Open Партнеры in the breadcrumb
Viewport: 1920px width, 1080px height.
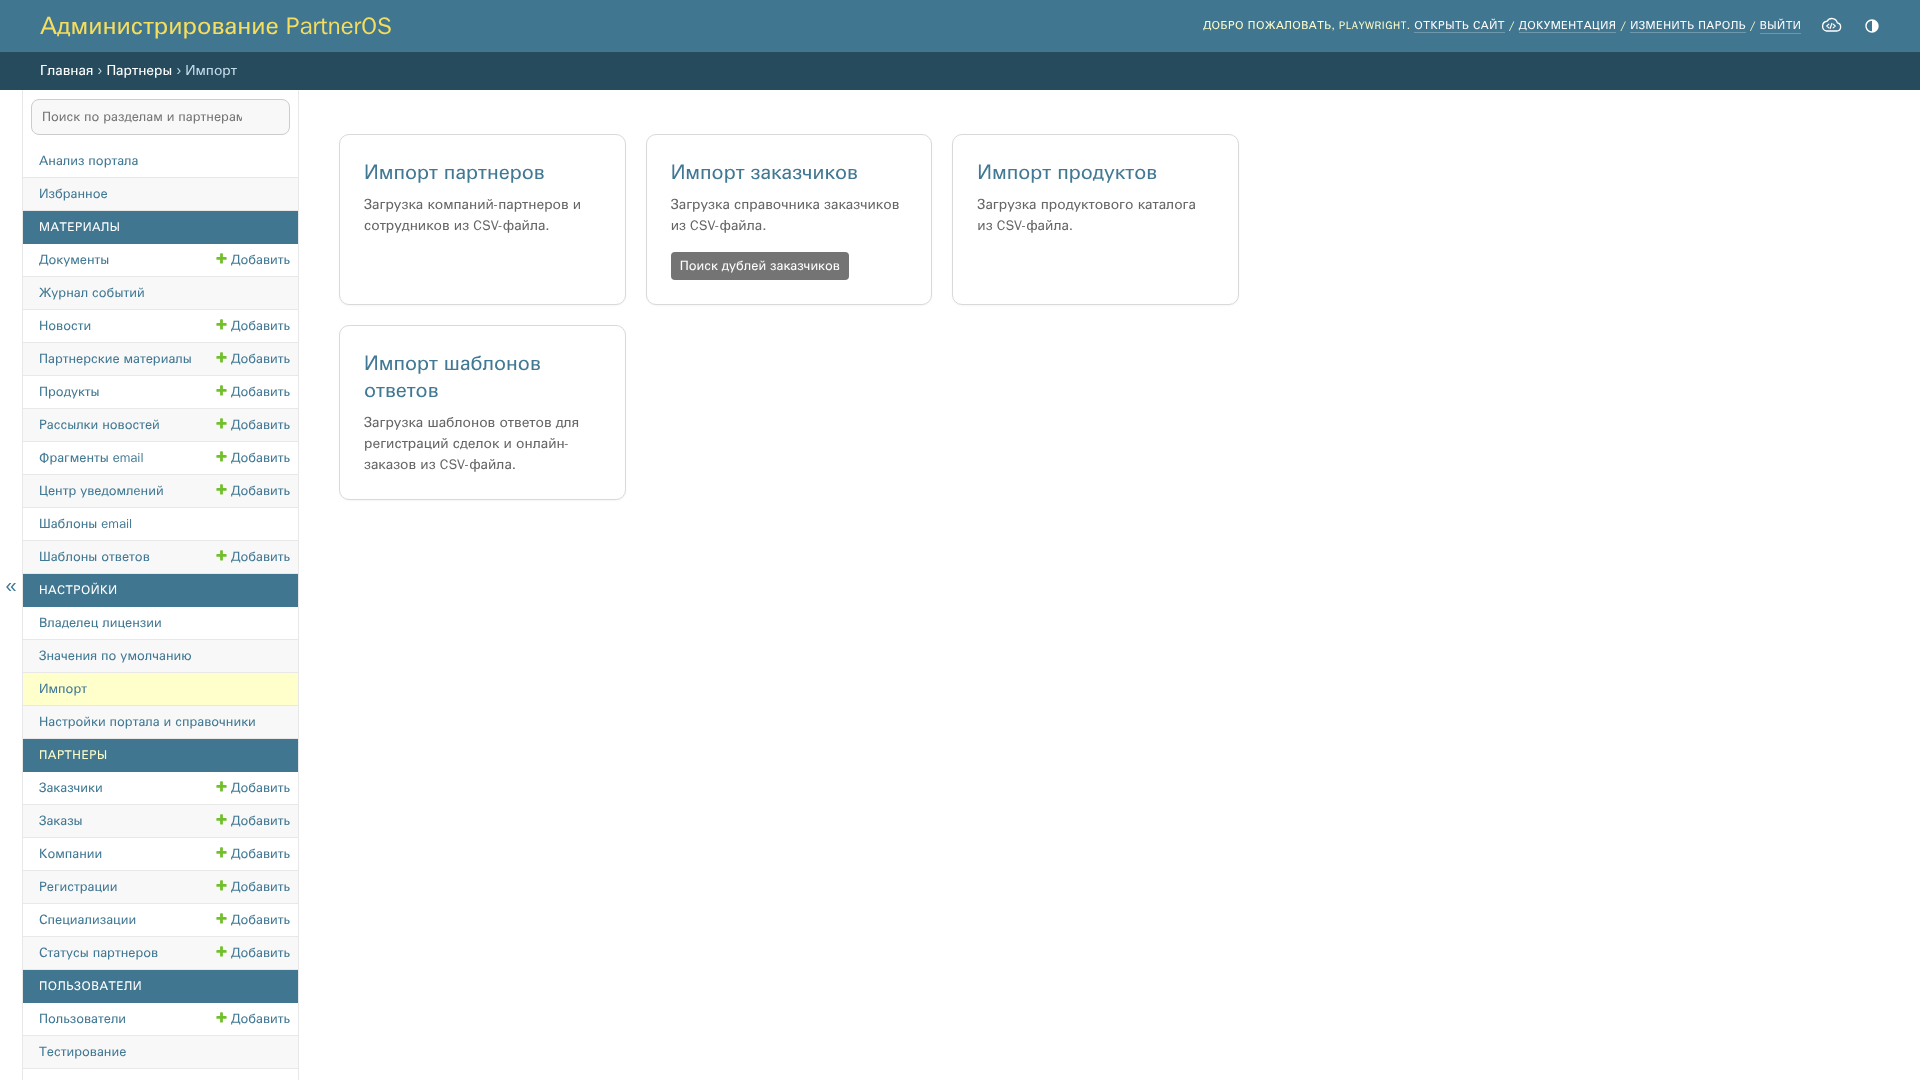[139, 71]
